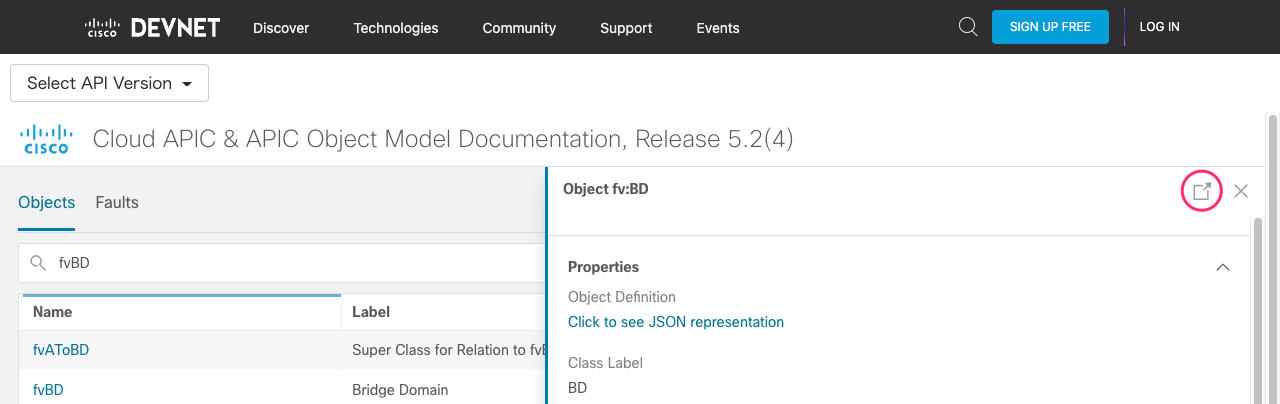The image size is (1280, 404).
Task: Click the Properties section heading
Action: pos(603,267)
